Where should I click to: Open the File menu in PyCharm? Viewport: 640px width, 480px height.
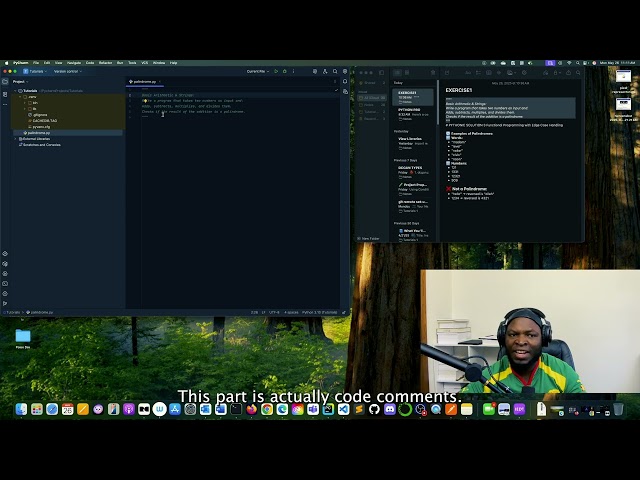pyautogui.click(x=36, y=63)
